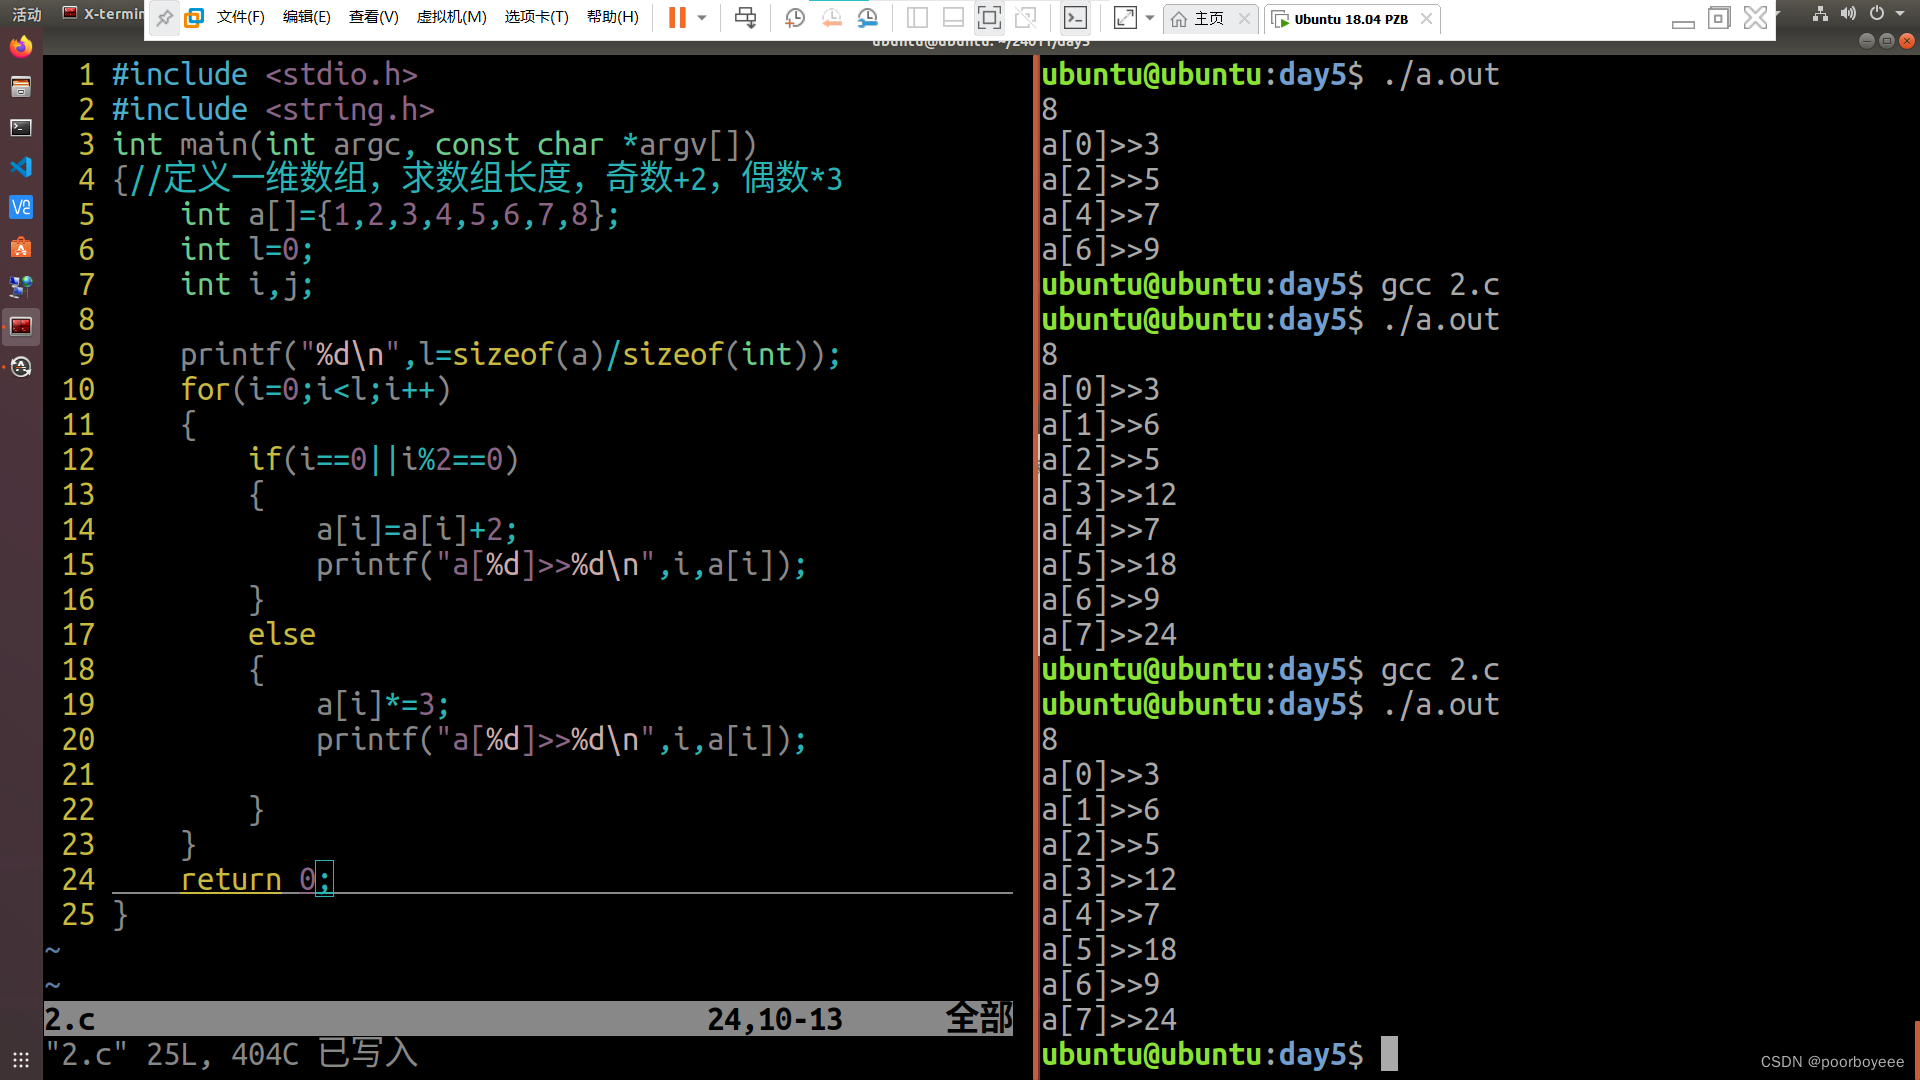Screen dimensions: 1920x1080
Task: Open Visual Studio Code from dock
Action: point(21,167)
